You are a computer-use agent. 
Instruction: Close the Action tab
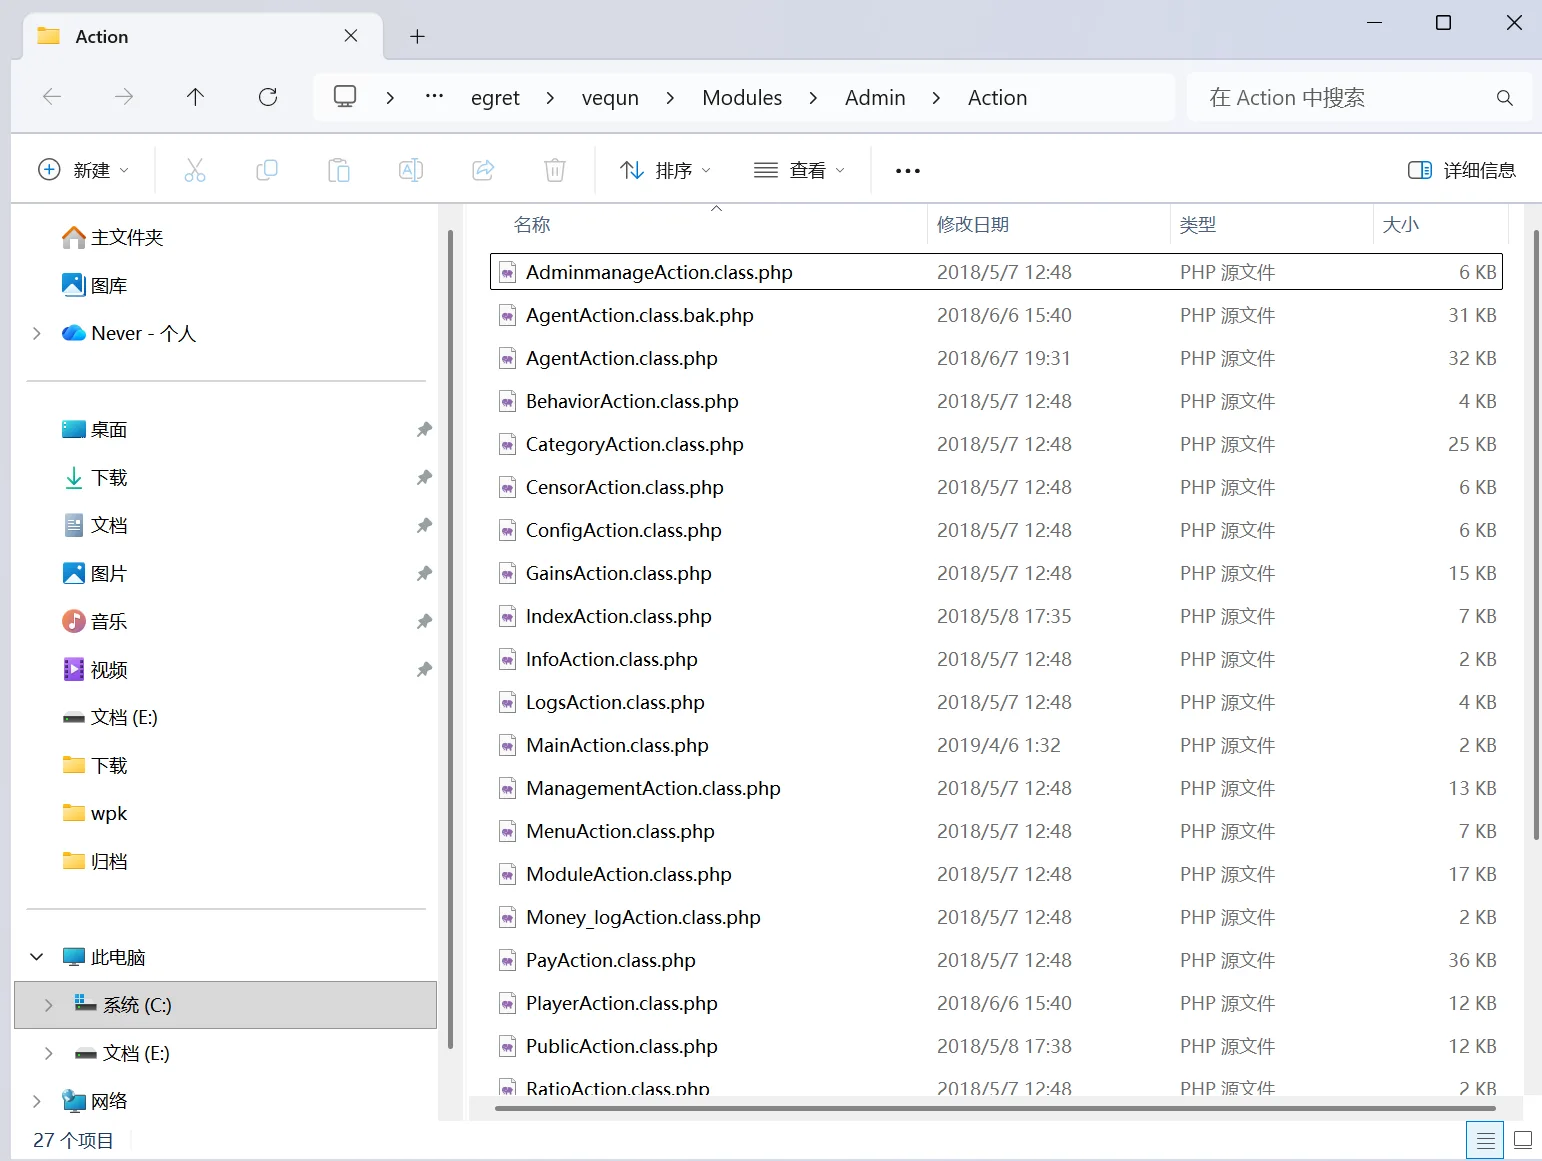(x=351, y=36)
